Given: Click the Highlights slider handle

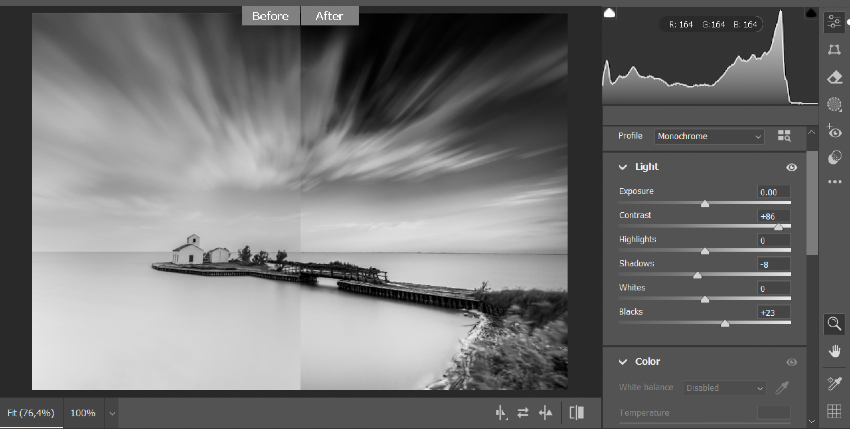Looking at the screenshot, I should click(705, 252).
